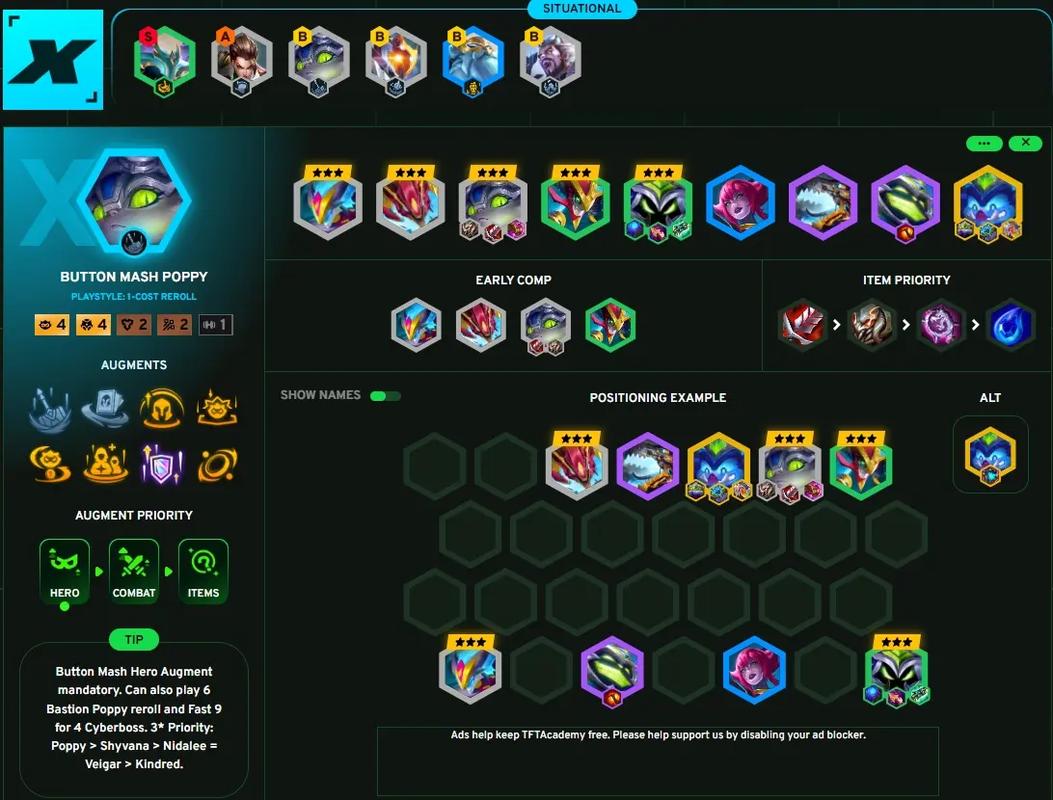This screenshot has width=1053, height=800.
Task: Select the large Poppy portrait hexagon
Action: point(134,202)
